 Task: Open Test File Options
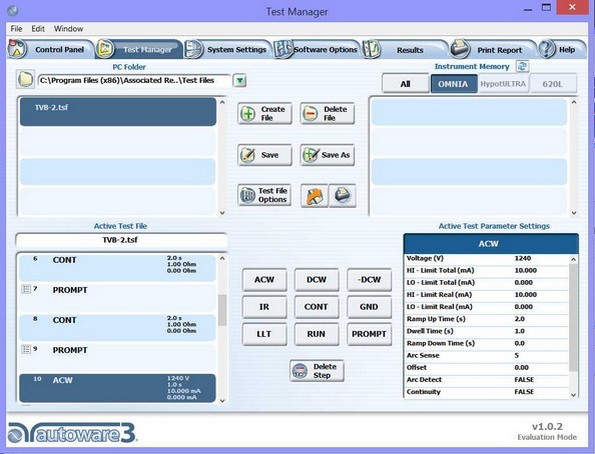click(264, 195)
